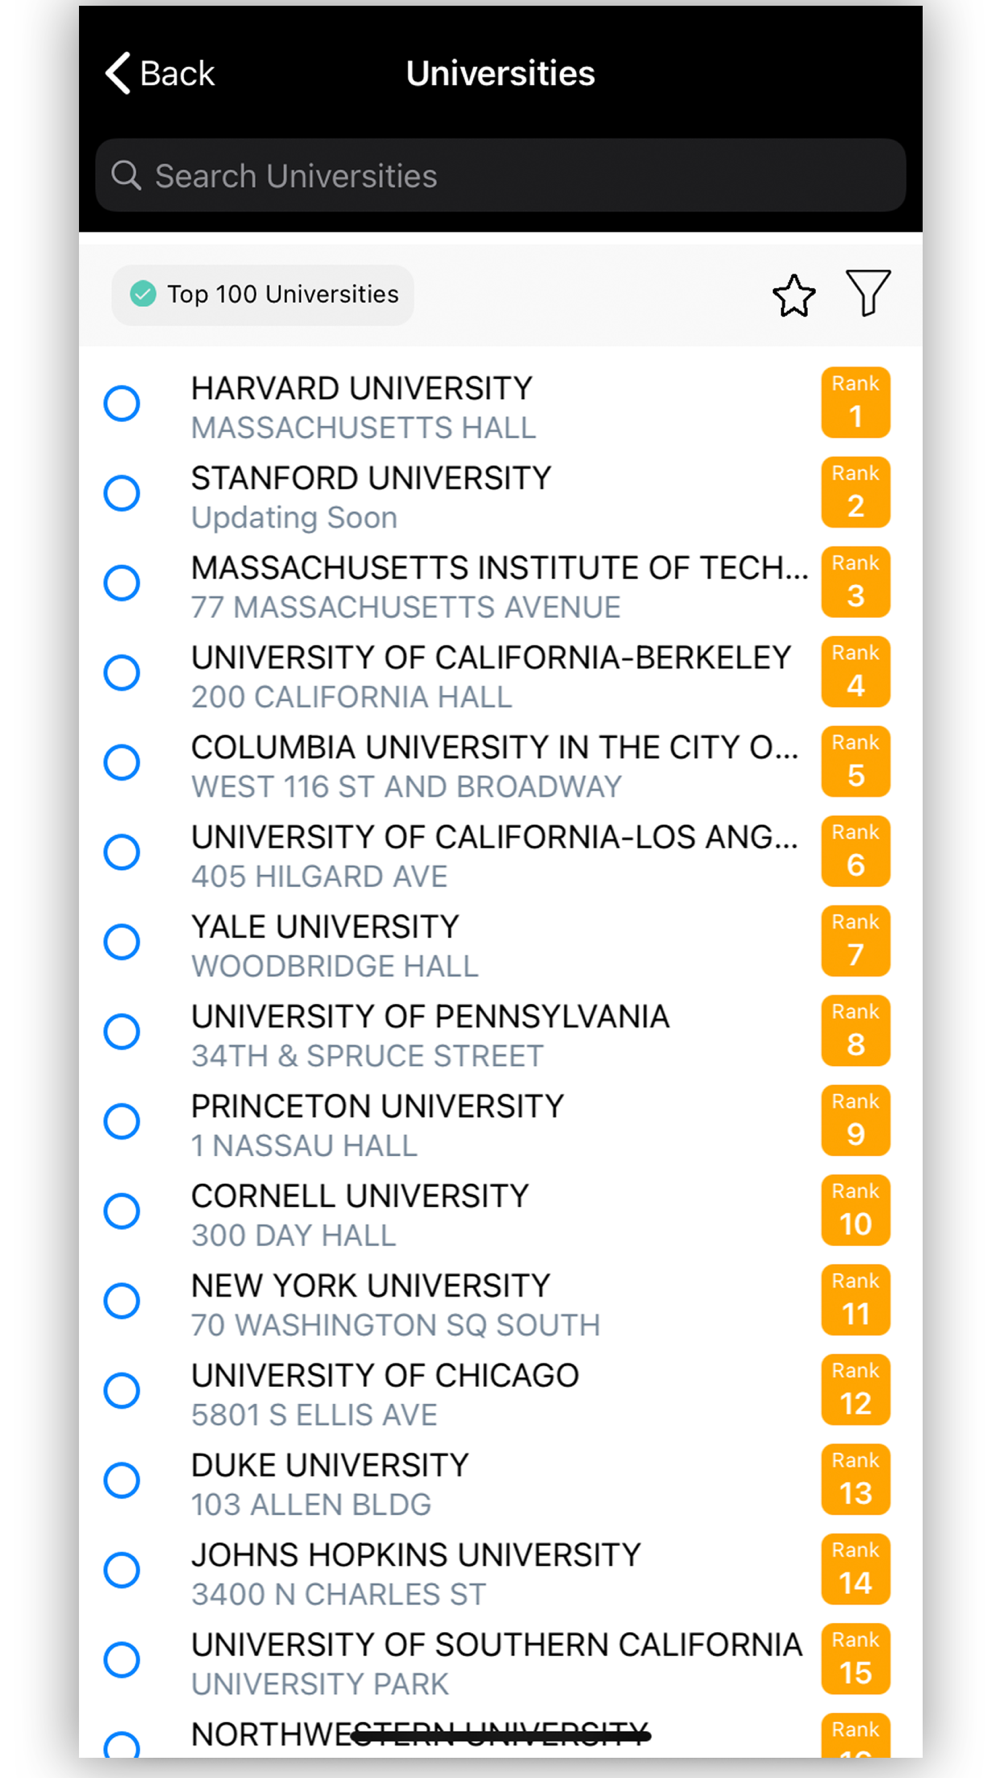Focus the Search Universities field
Image resolution: width=1000 pixels, height=1778 pixels.
(x=500, y=175)
